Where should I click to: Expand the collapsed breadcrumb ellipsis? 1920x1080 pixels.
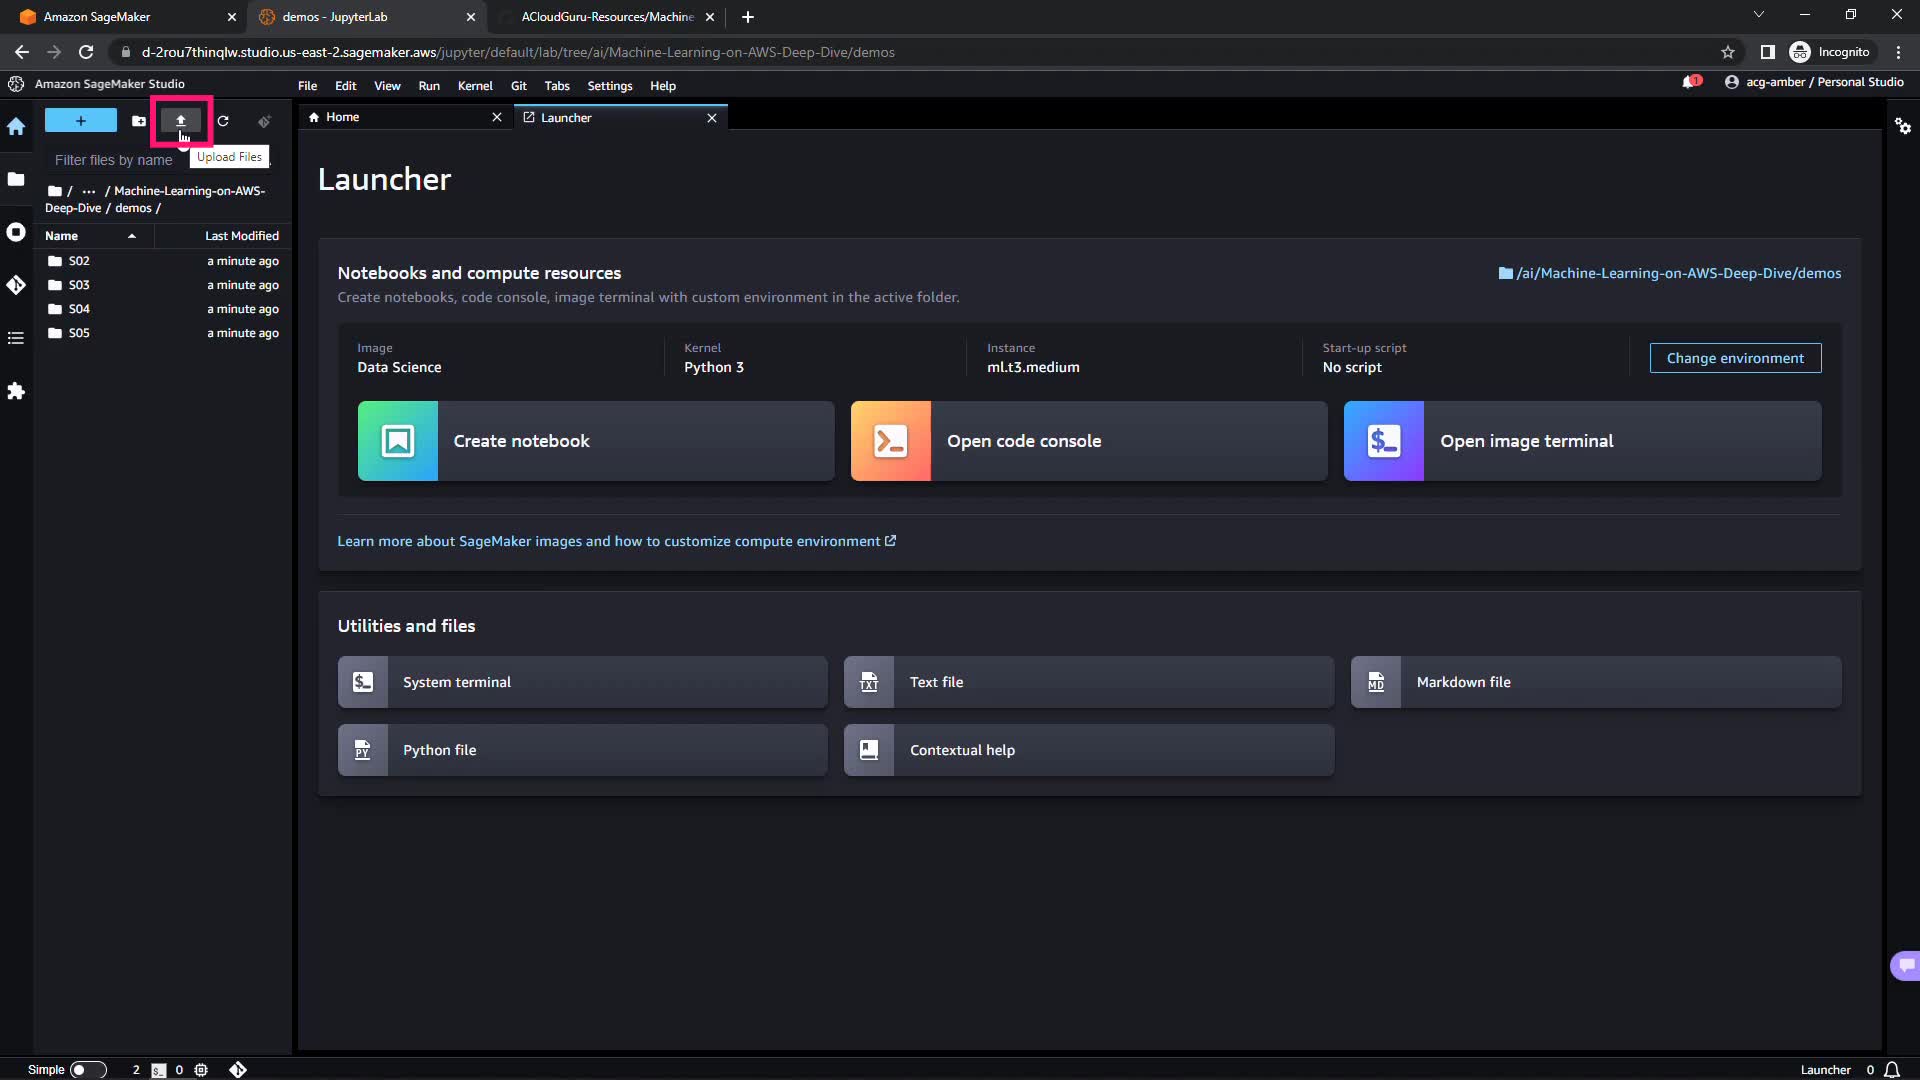pos(89,191)
